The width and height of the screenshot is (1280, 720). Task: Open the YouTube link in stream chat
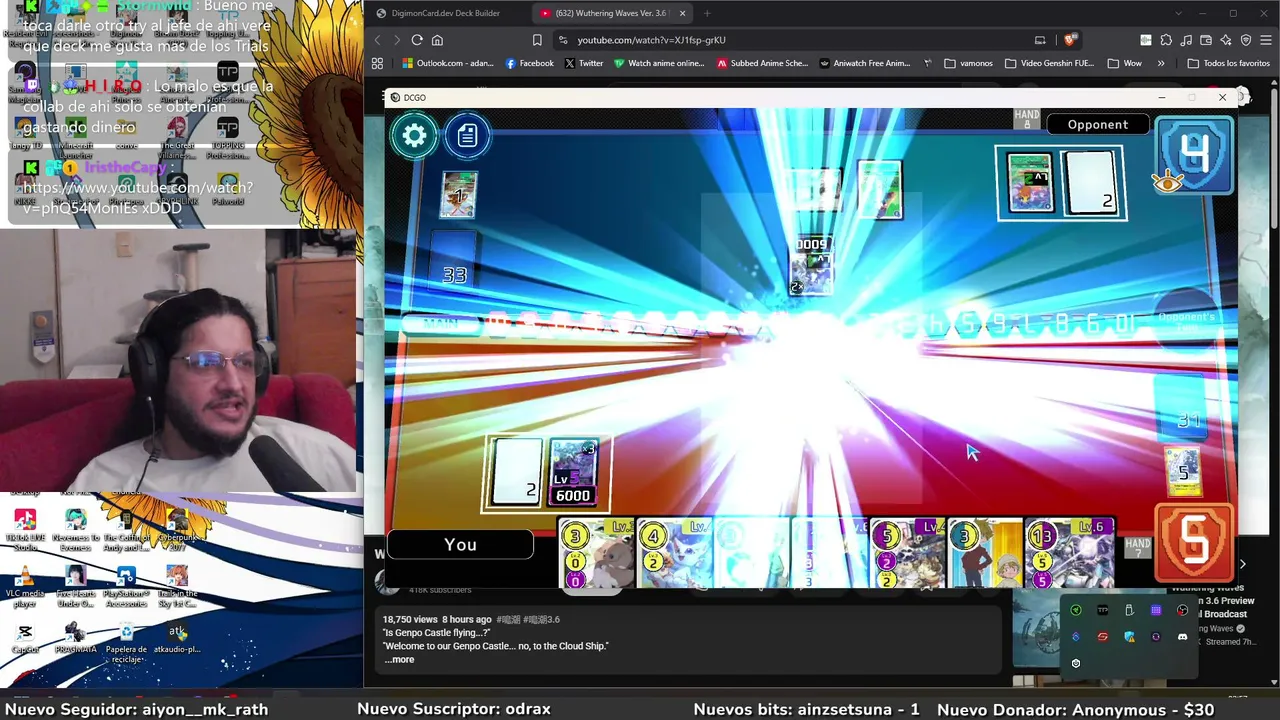(x=137, y=198)
